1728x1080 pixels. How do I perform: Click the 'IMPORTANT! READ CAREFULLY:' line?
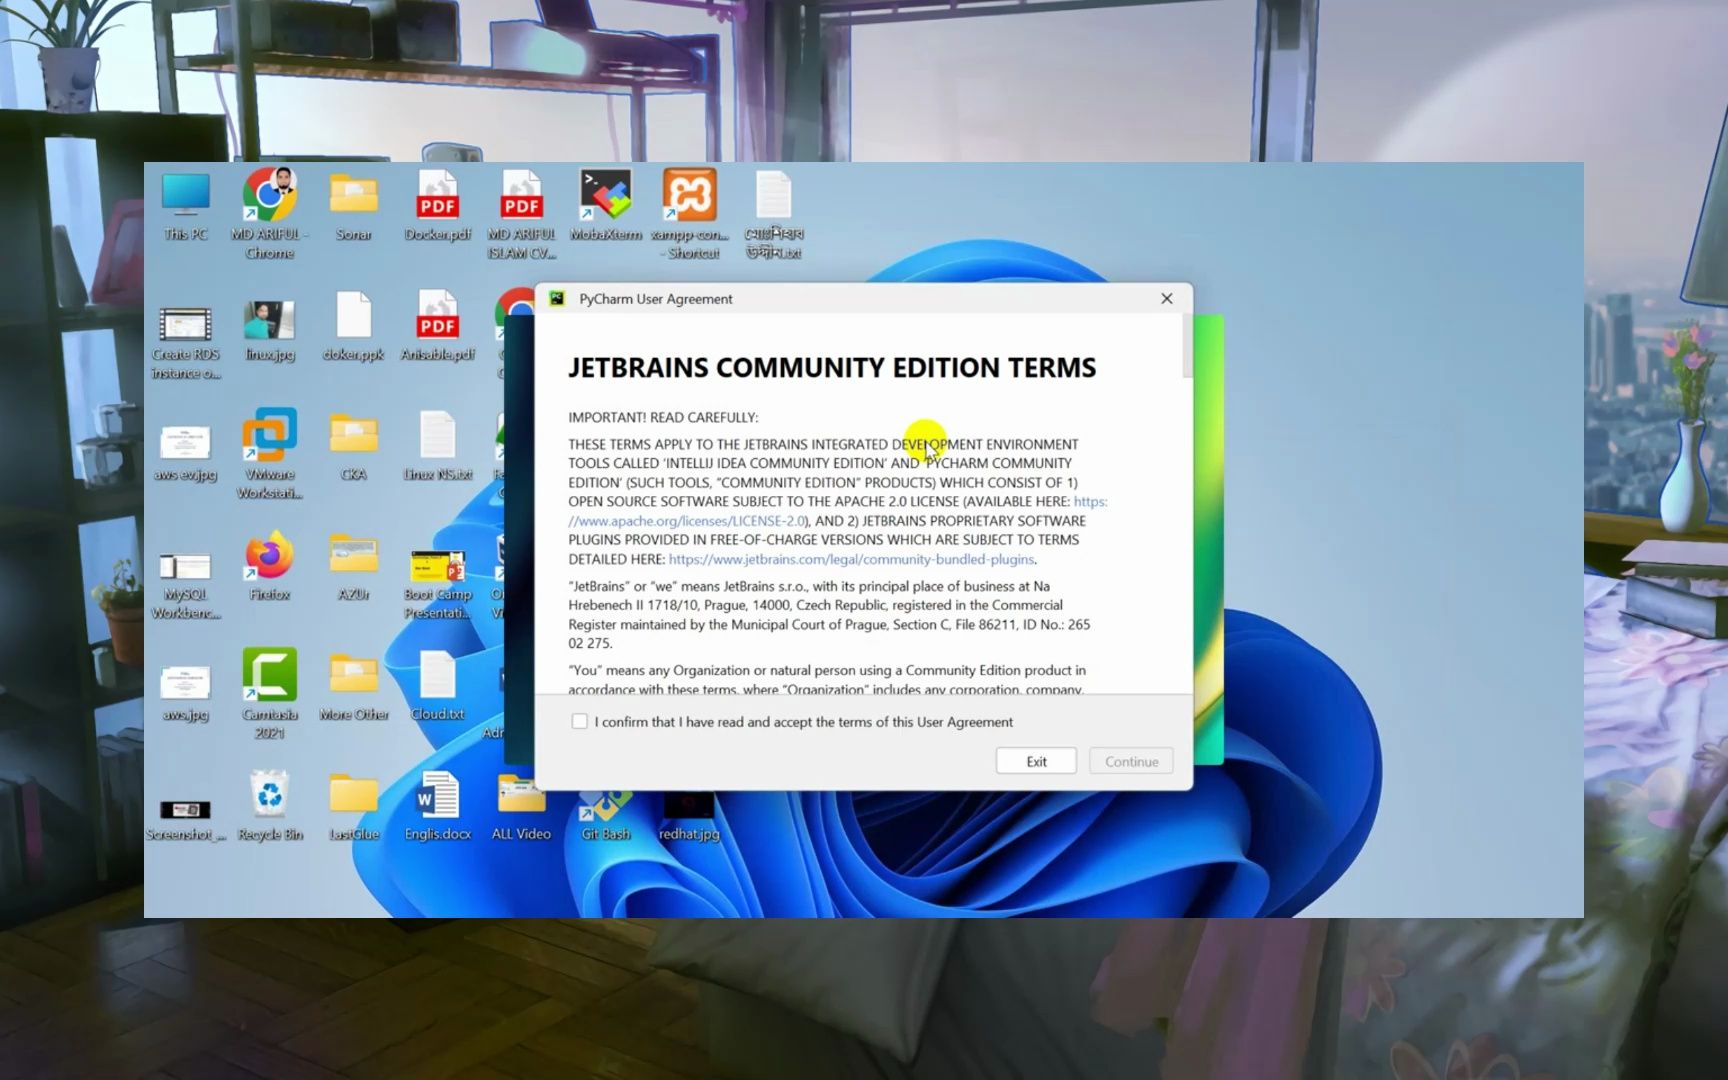click(663, 417)
